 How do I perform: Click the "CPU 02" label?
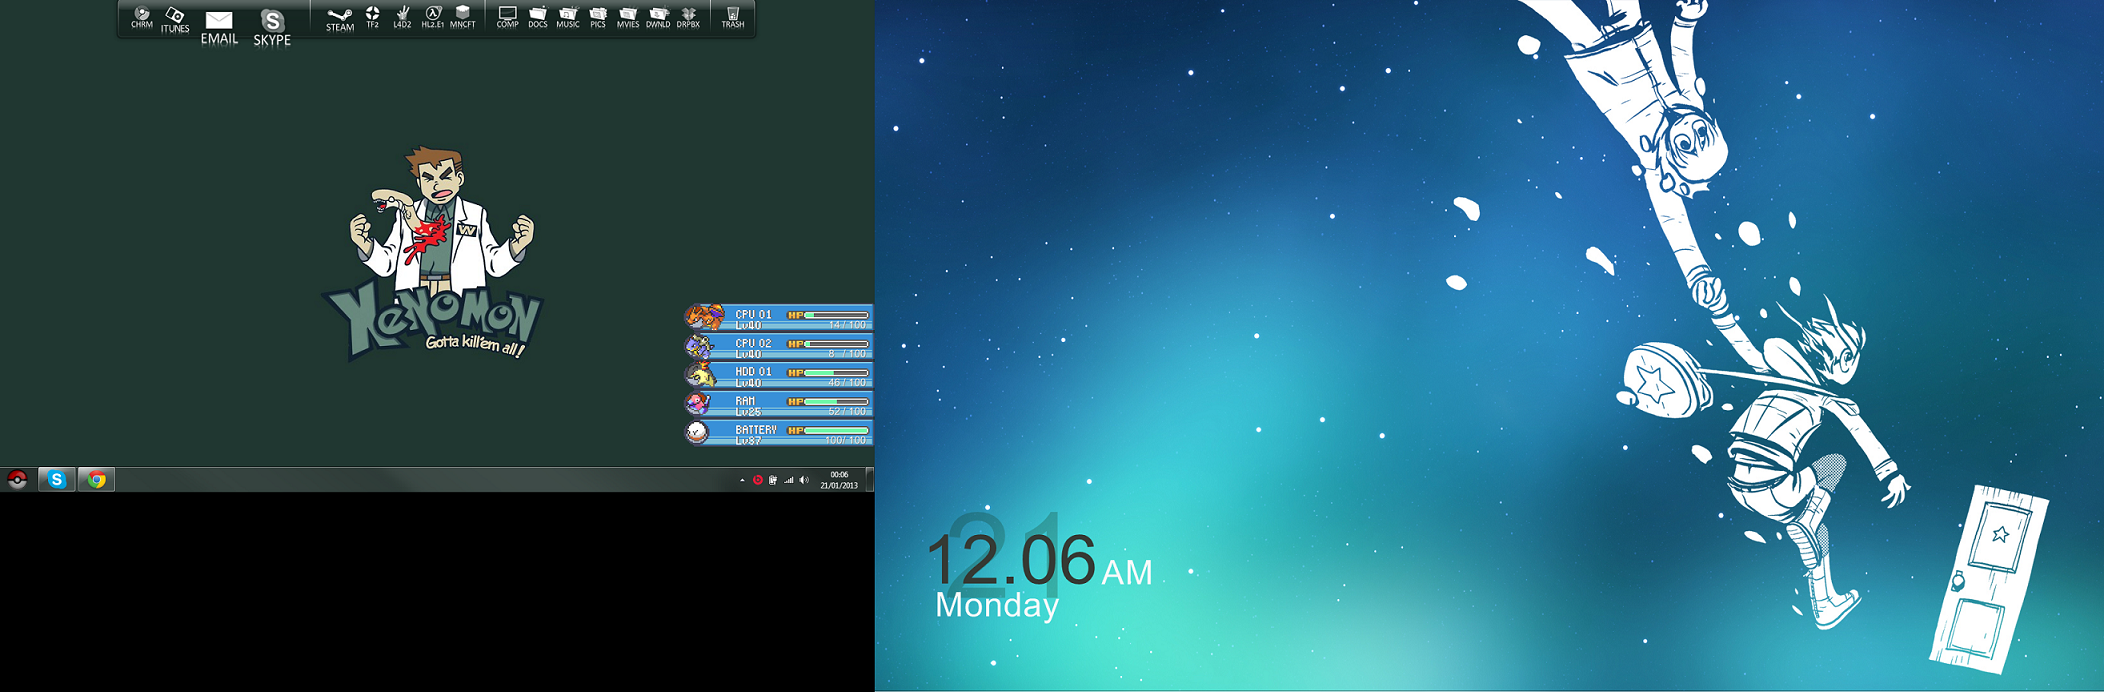click(x=753, y=343)
